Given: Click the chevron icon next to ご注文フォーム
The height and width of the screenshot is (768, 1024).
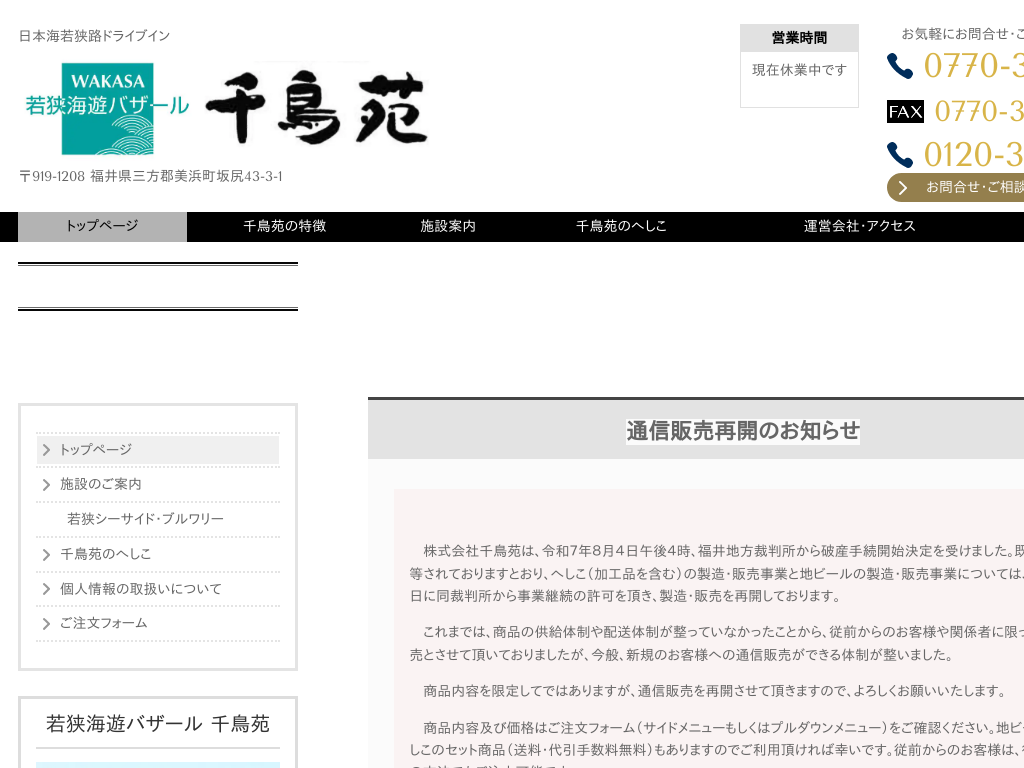Looking at the screenshot, I should point(46,623).
